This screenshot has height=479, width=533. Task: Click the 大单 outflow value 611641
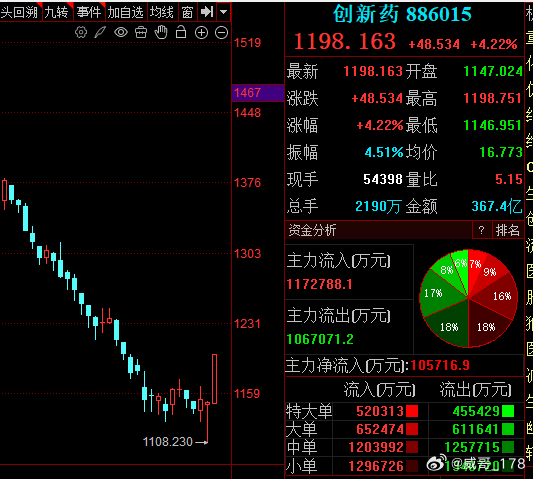click(x=475, y=429)
